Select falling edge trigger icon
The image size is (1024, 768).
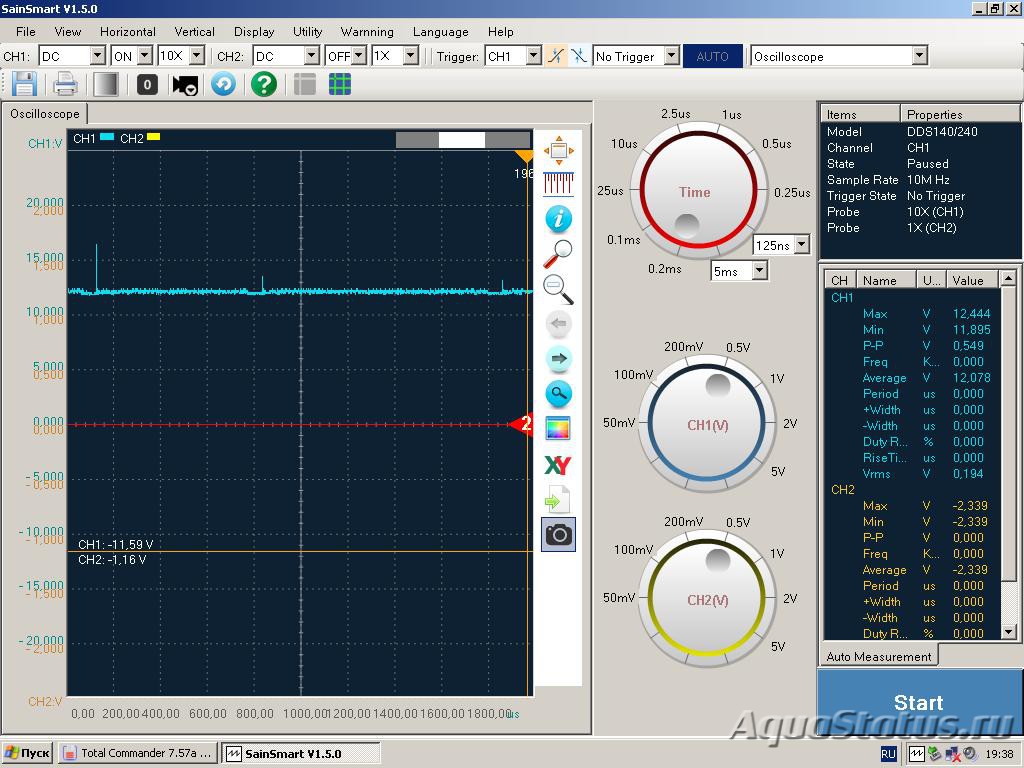tap(579, 56)
